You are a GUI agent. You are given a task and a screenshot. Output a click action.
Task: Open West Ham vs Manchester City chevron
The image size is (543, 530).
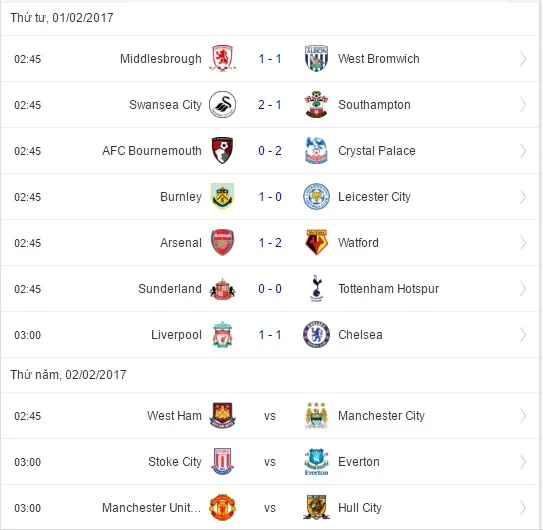pyautogui.click(x=523, y=416)
